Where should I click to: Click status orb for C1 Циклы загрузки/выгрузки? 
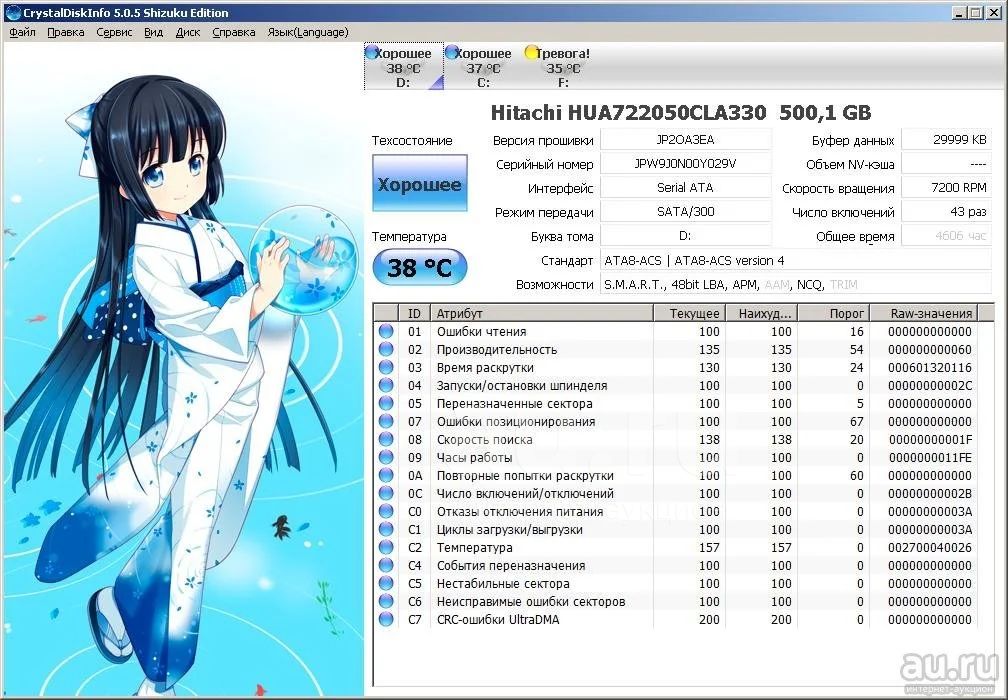tap(386, 529)
